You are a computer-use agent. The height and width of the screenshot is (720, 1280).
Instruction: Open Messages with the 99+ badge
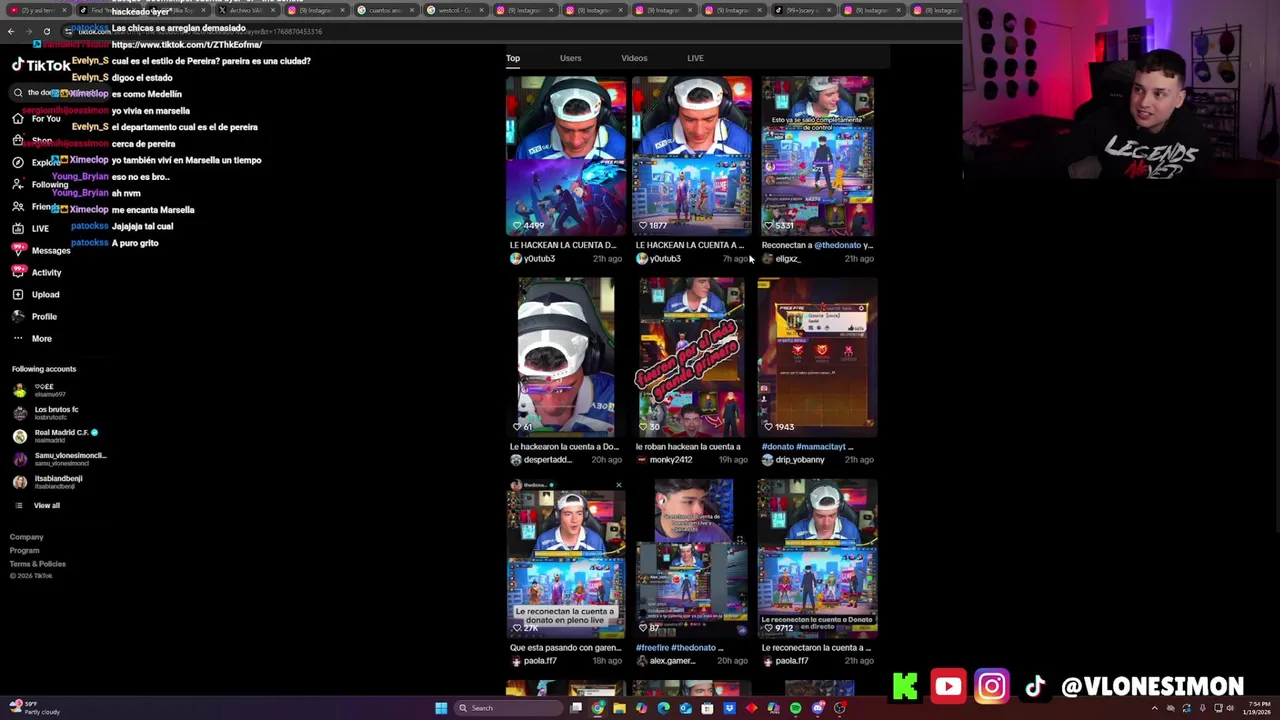click(41, 250)
